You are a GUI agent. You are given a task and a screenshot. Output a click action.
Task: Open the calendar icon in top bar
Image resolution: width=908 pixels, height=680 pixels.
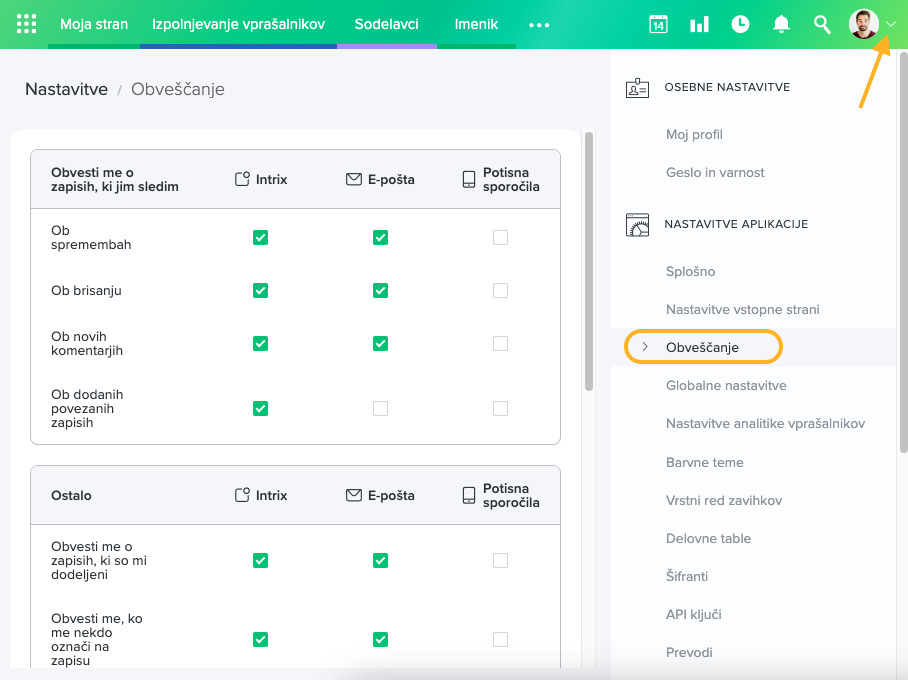click(x=658, y=25)
